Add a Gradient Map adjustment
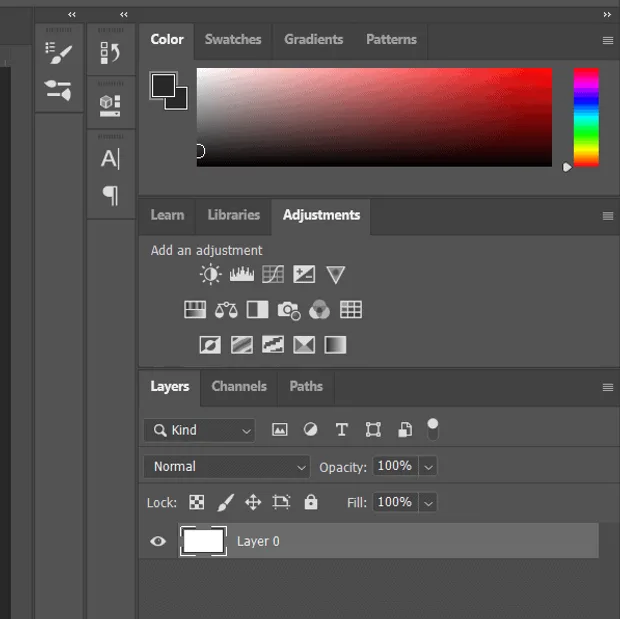Viewport: 620px width, 619px height. (335, 345)
